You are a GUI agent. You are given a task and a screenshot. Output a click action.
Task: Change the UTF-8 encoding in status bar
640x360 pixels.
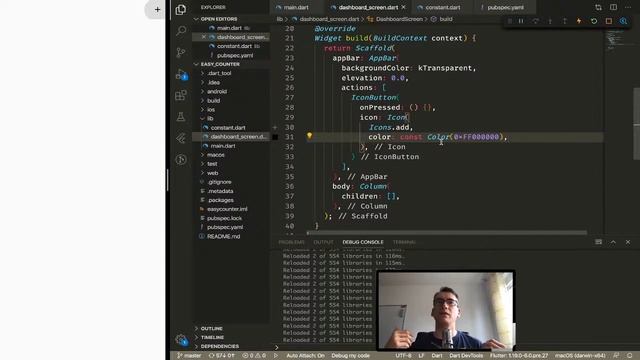[x=403, y=356]
